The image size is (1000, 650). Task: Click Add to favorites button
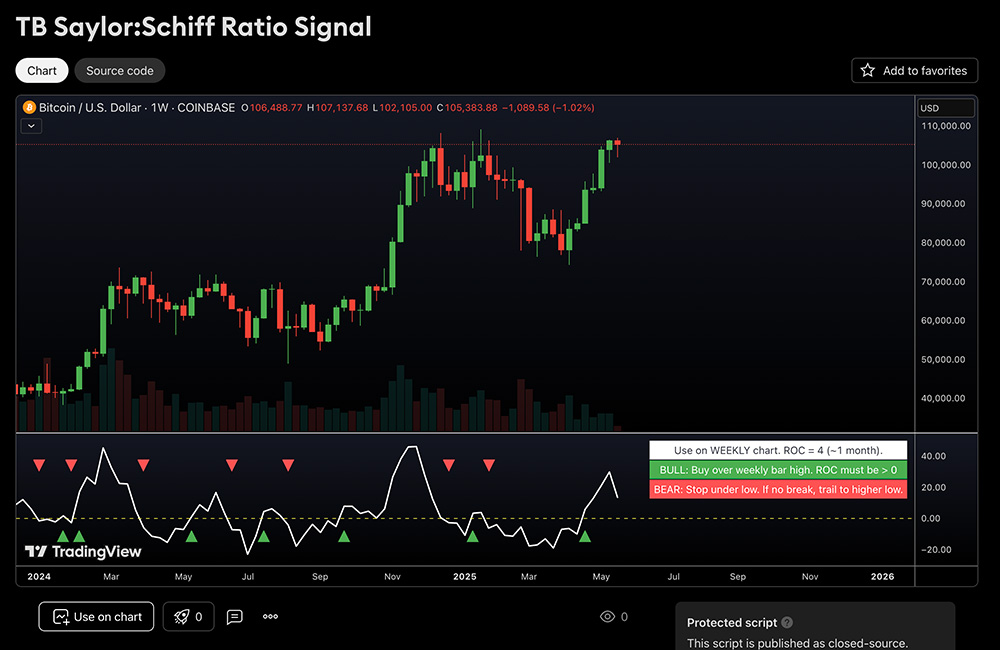click(914, 71)
